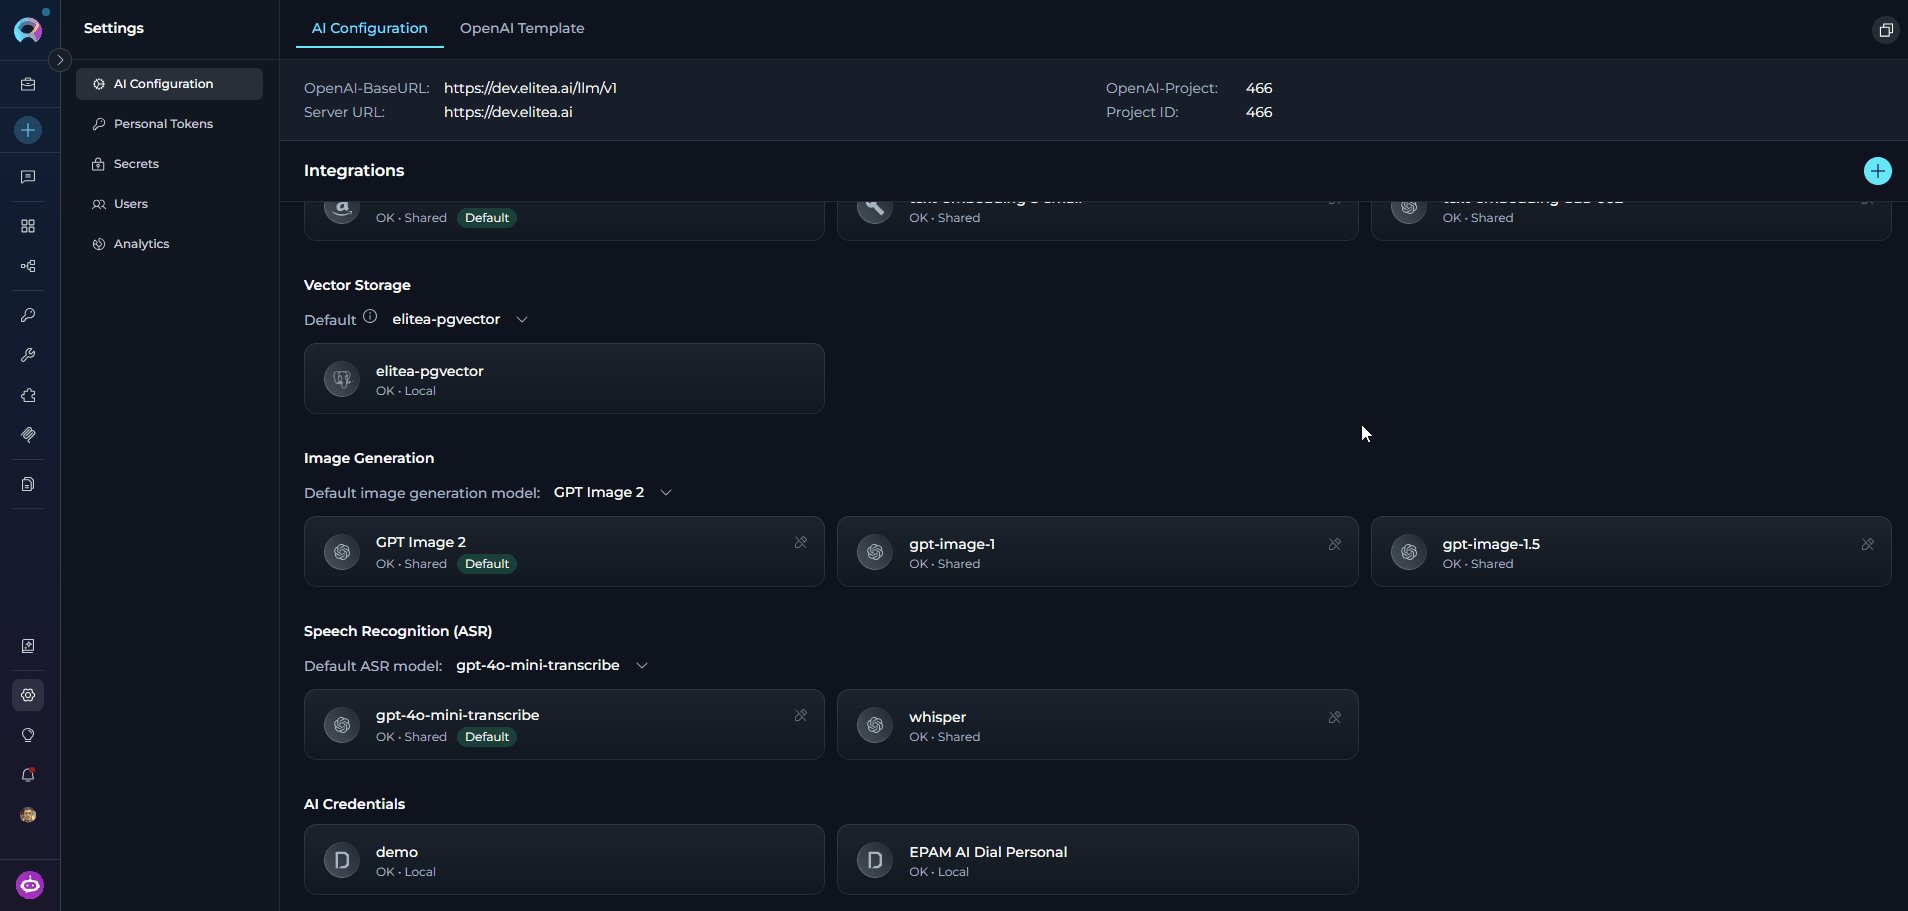Open the EPAM AI Dial Personal credential card
Viewport: 1908px width, 911px height.
[x=1097, y=860]
